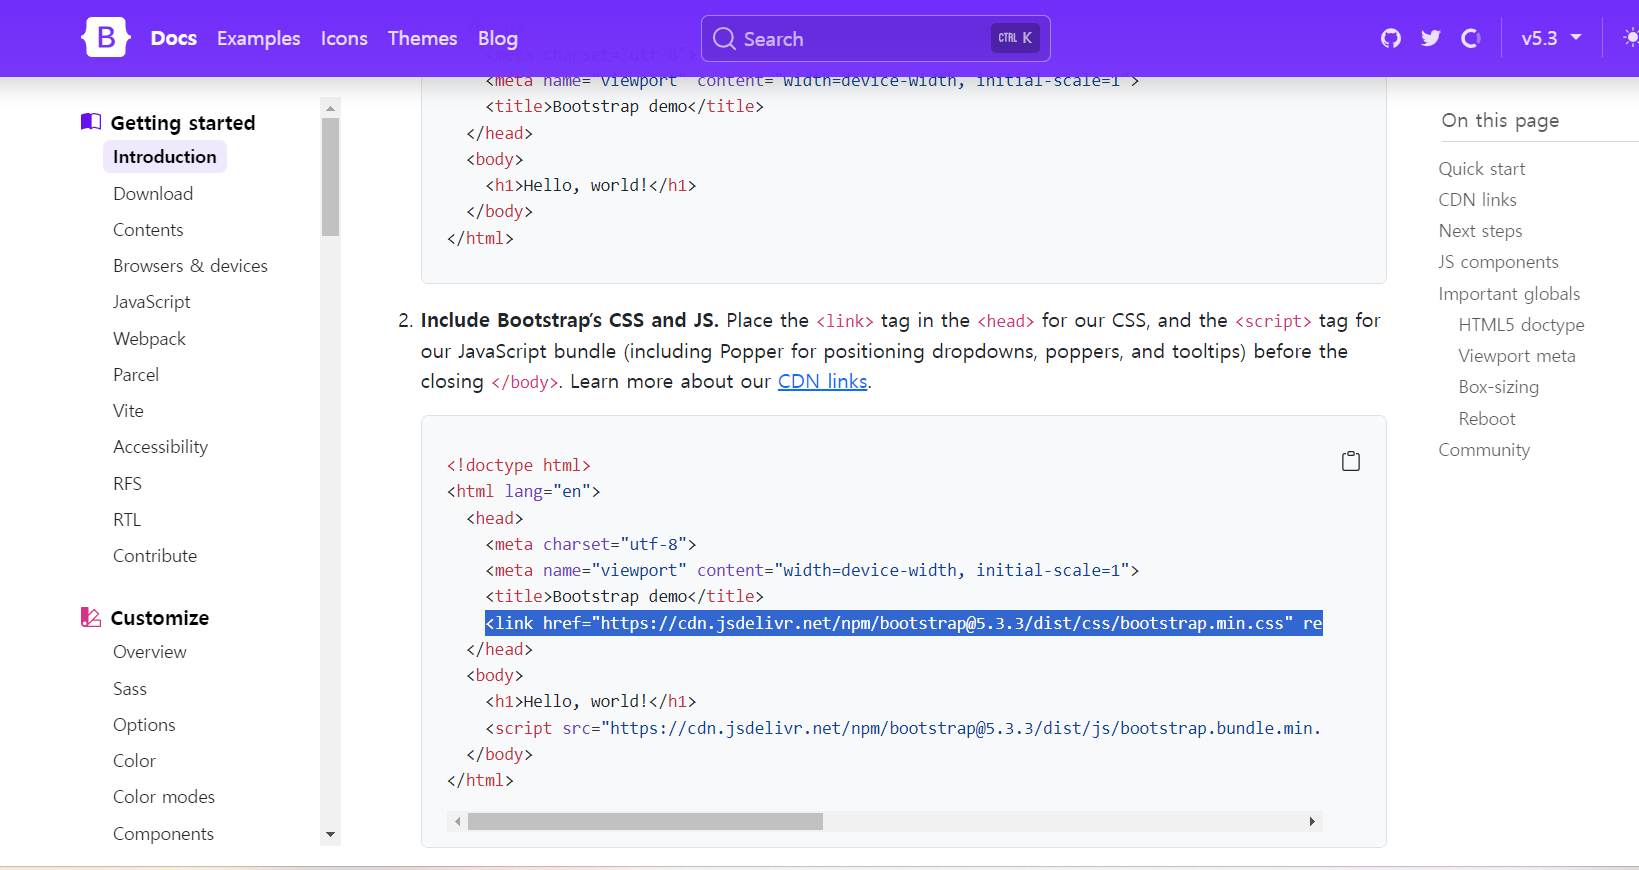This screenshot has height=870, width=1639.
Task: Open Parcel guide link
Action: pyautogui.click(x=136, y=375)
